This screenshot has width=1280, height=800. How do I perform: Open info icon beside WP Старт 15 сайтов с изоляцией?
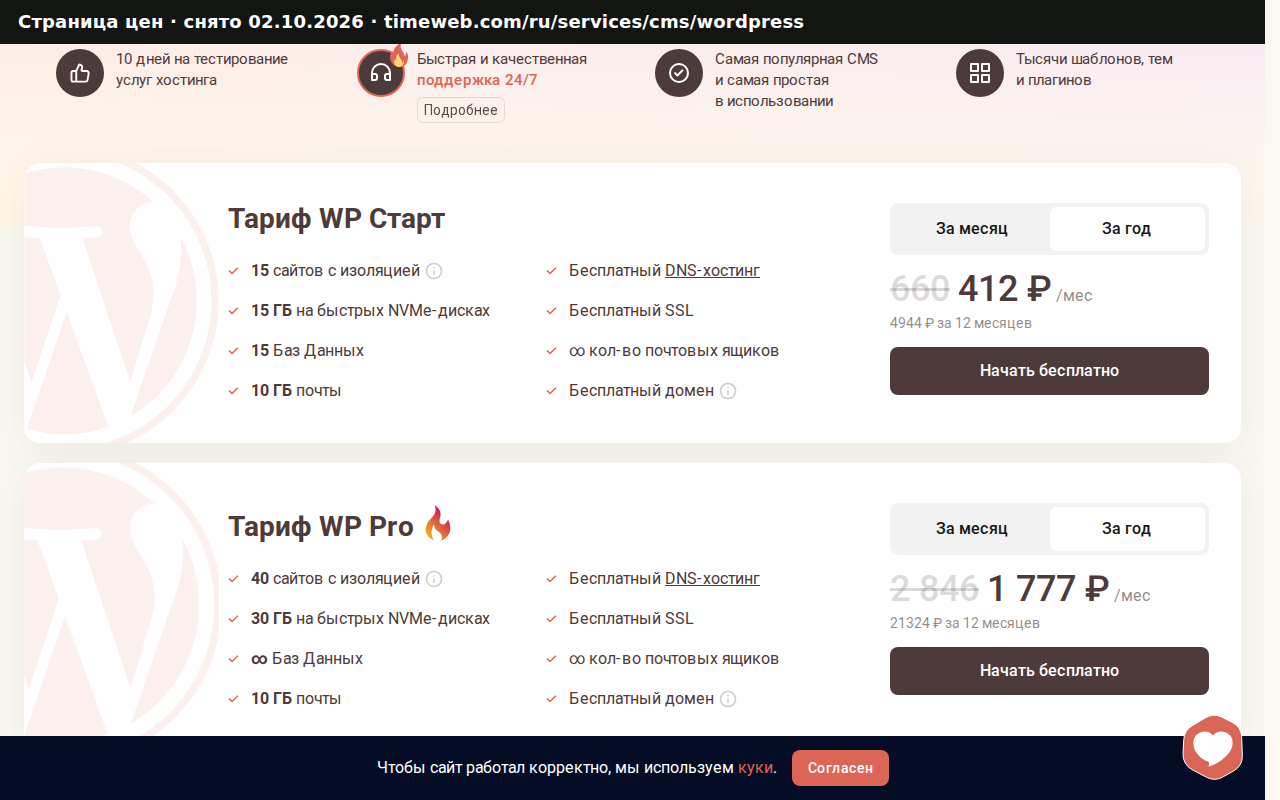coord(434,271)
